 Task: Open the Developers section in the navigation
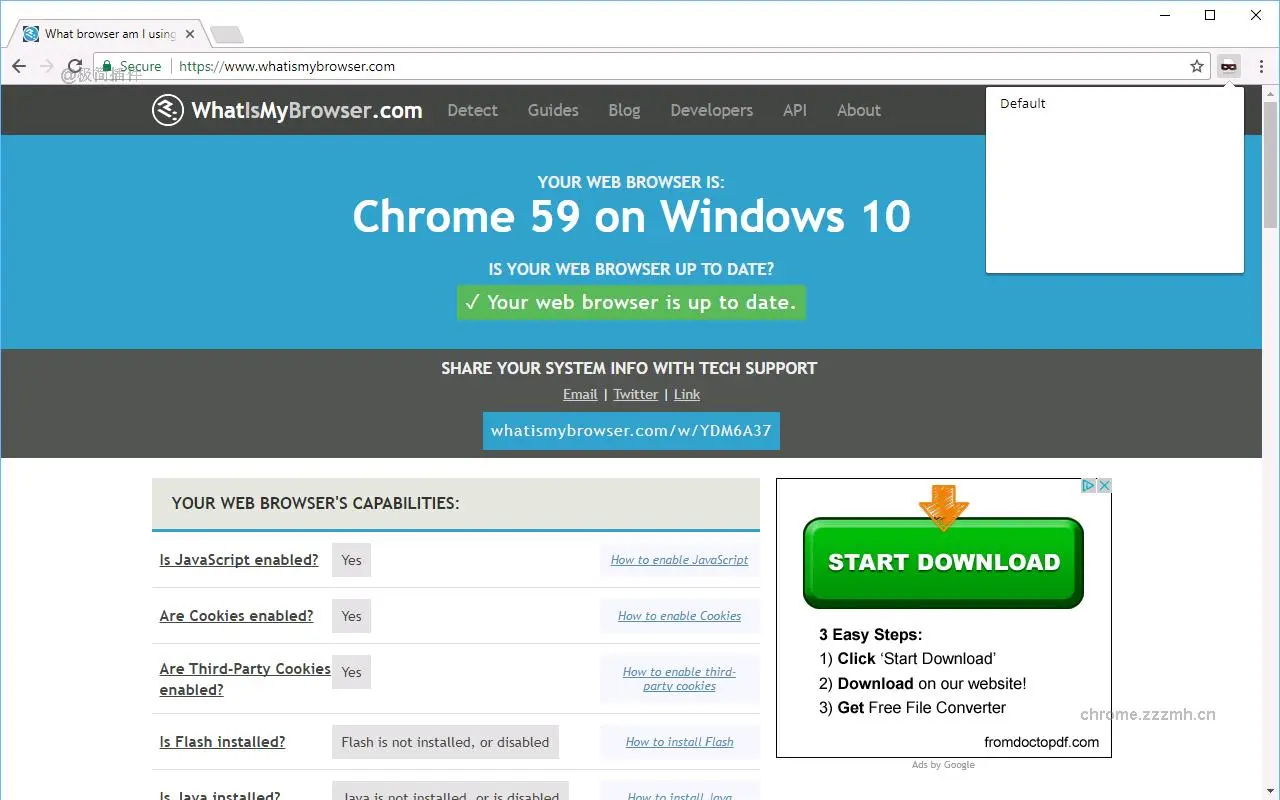[x=711, y=110]
